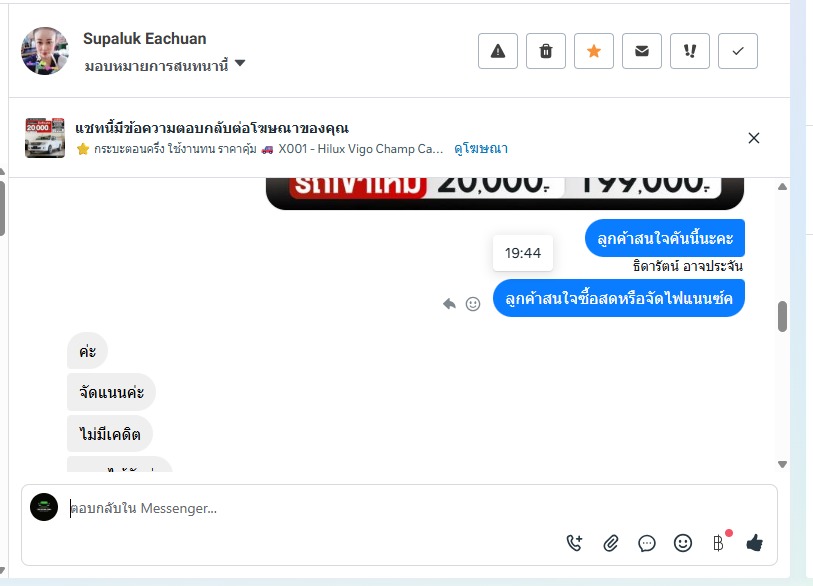Start a call with phone plus icon

coord(574,543)
